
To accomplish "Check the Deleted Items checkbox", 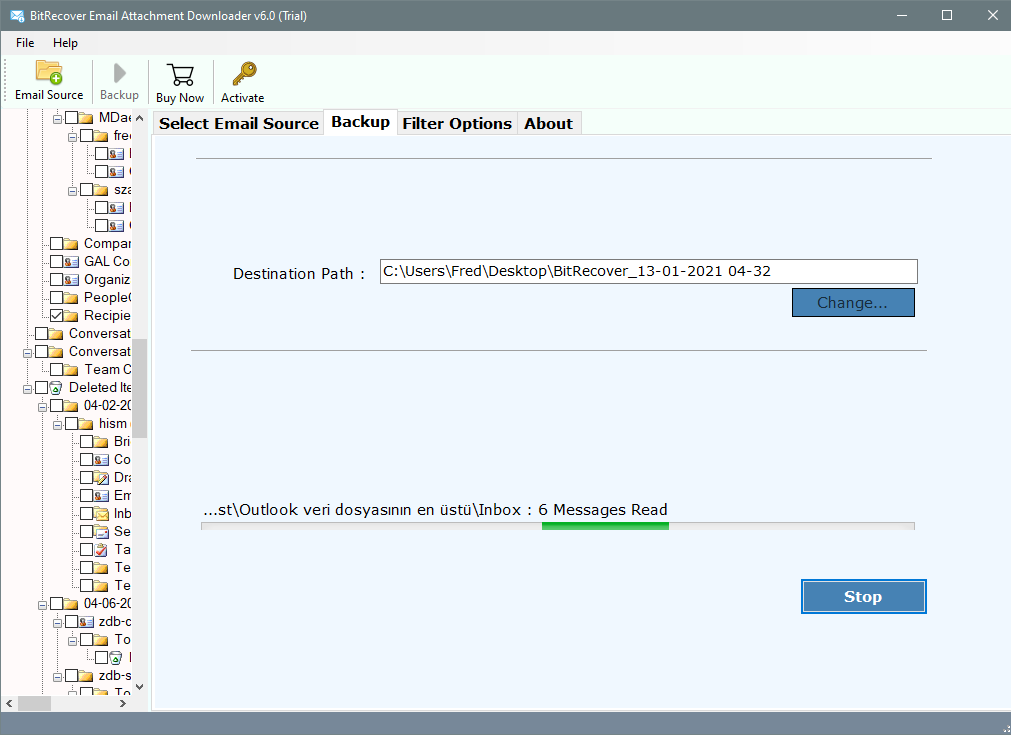I will pyautogui.click(x=42, y=387).
